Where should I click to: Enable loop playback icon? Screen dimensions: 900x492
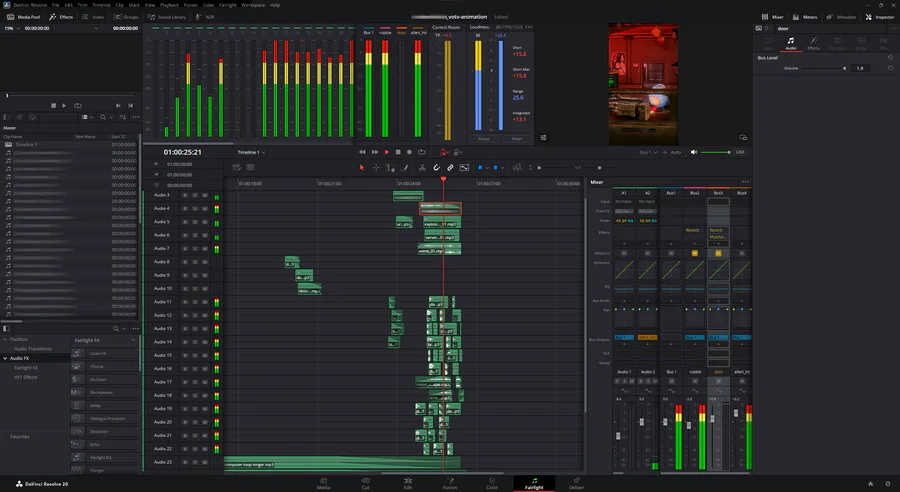pos(422,152)
